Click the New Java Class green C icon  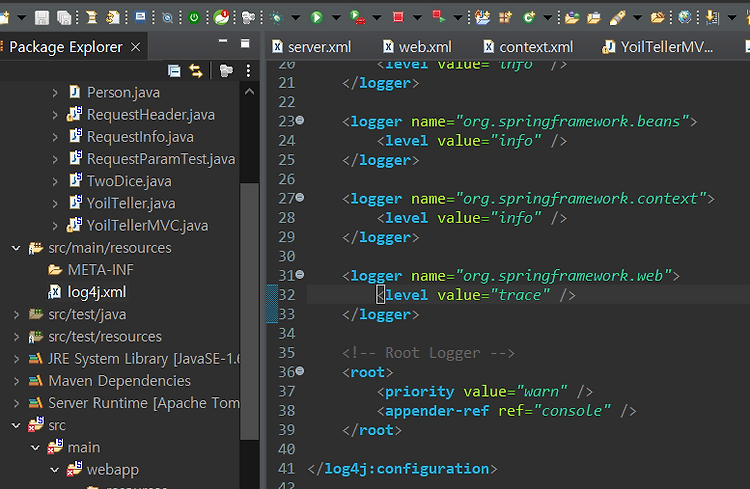point(528,18)
